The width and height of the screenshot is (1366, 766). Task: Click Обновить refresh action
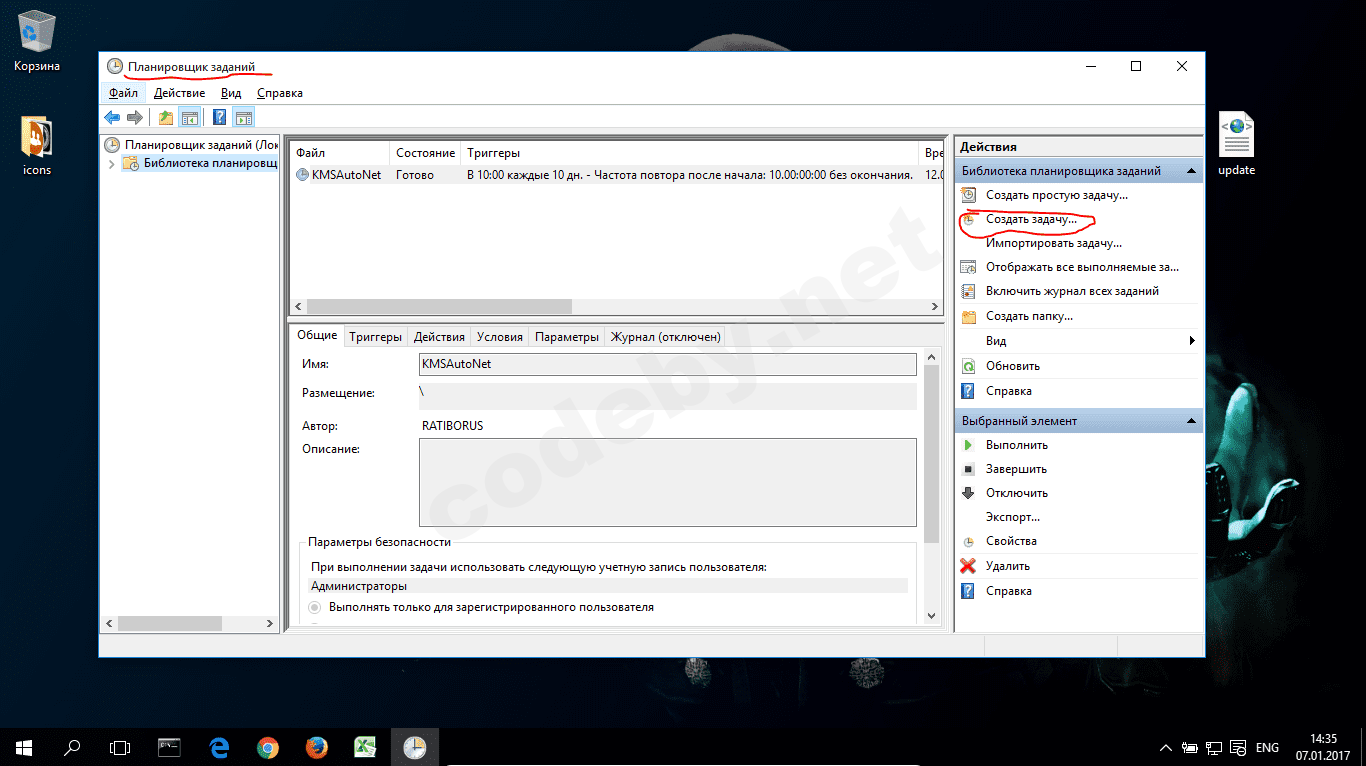pos(1012,366)
